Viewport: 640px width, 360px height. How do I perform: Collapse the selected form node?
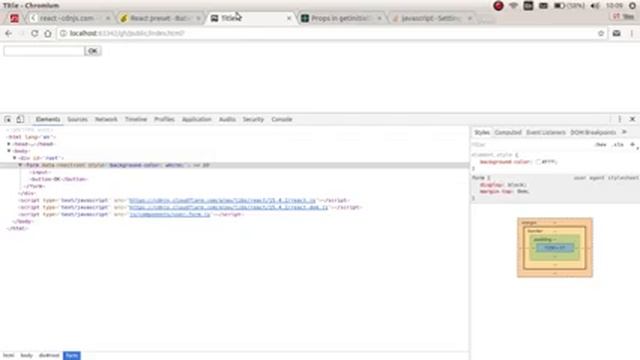tap(20, 165)
